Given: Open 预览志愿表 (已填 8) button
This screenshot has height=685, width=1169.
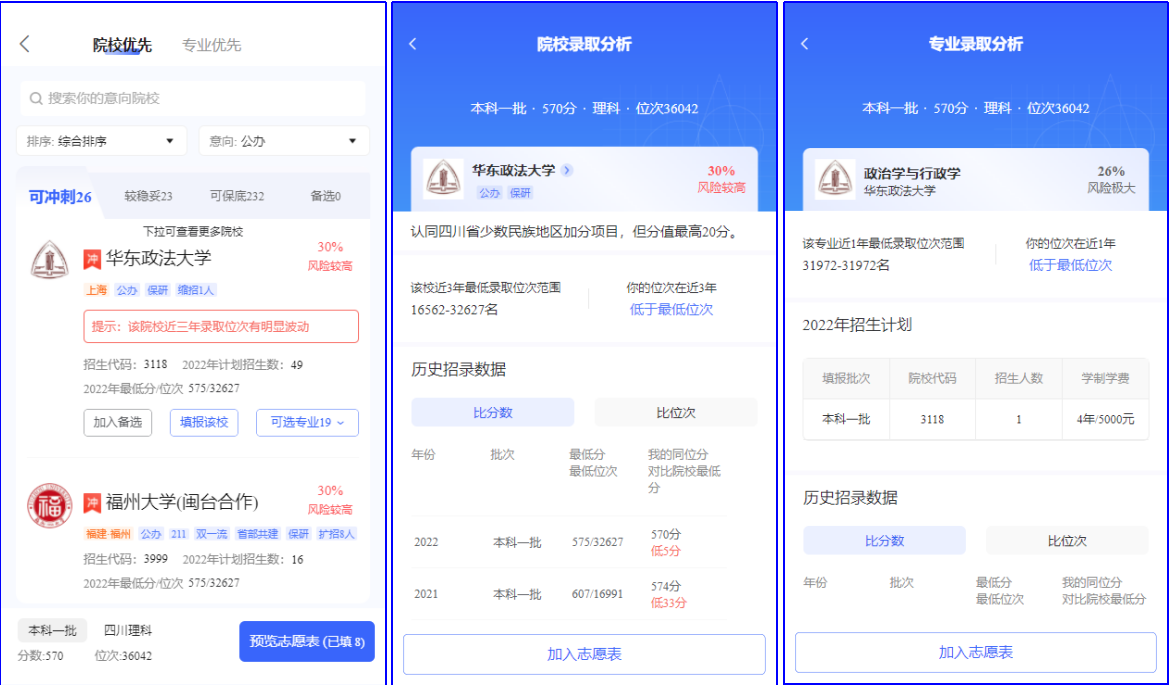Looking at the screenshot, I should pos(307,642).
